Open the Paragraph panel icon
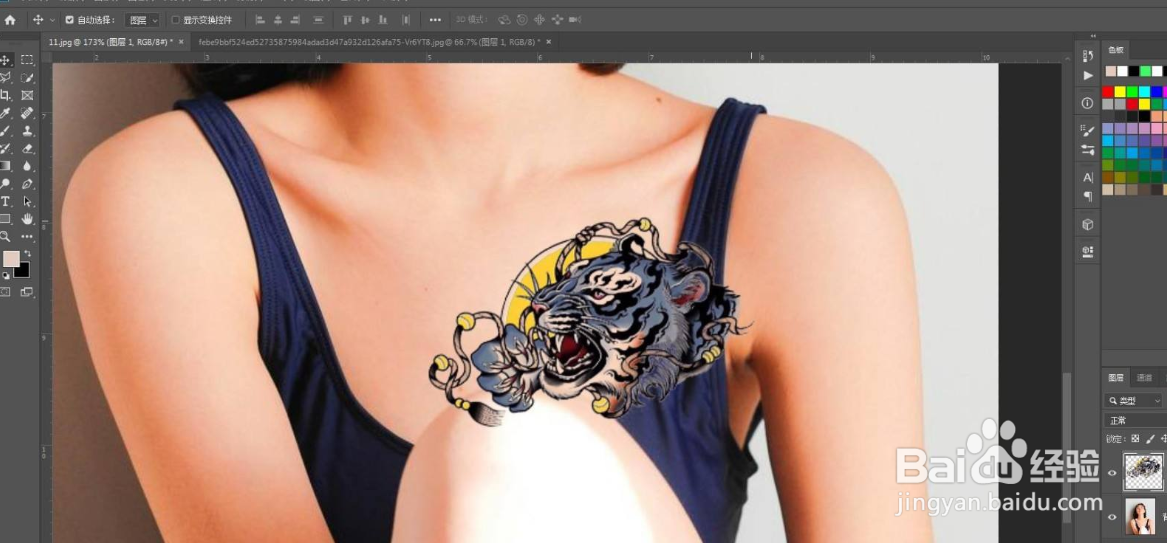The width and height of the screenshot is (1167, 543). (x=1087, y=196)
